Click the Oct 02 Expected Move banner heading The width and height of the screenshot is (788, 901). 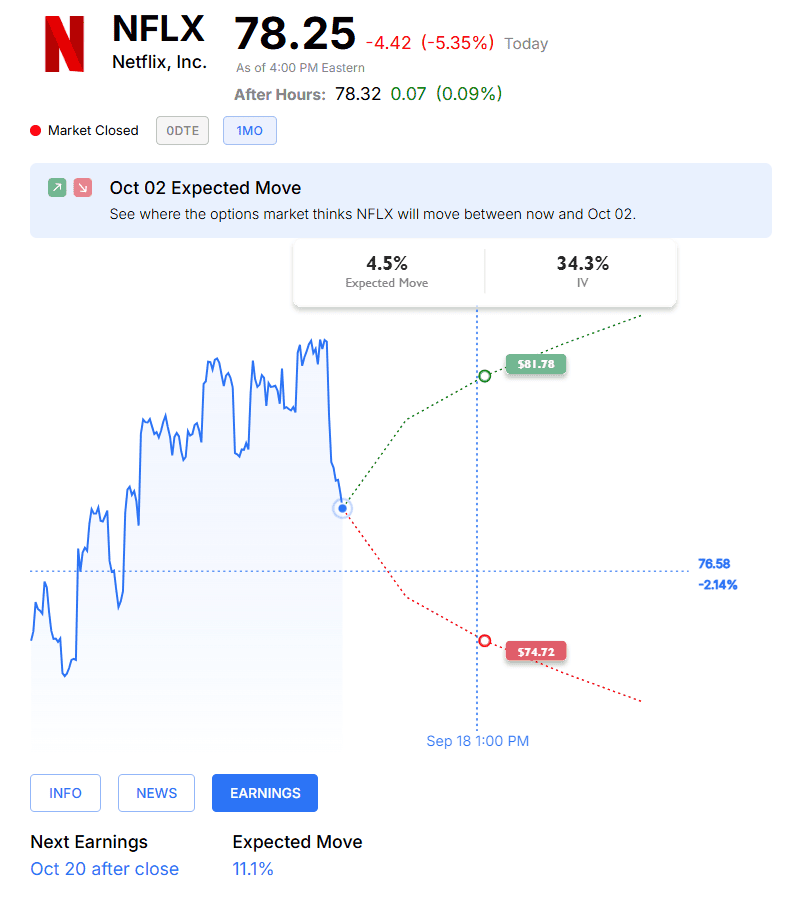[205, 188]
